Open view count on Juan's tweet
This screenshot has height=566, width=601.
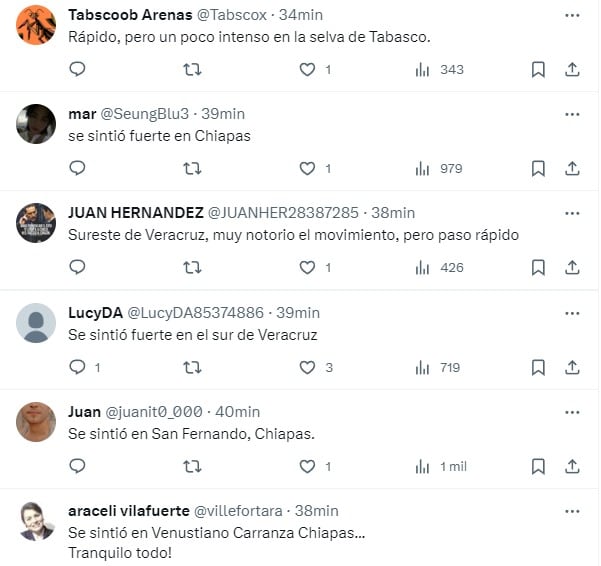tap(440, 466)
